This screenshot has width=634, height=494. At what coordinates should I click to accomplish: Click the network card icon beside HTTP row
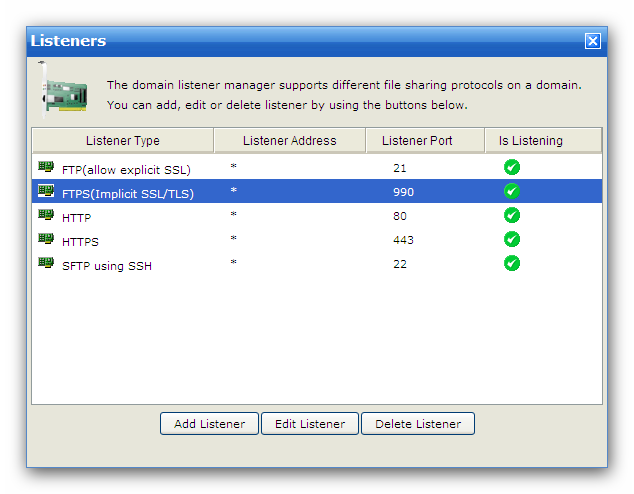46,214
